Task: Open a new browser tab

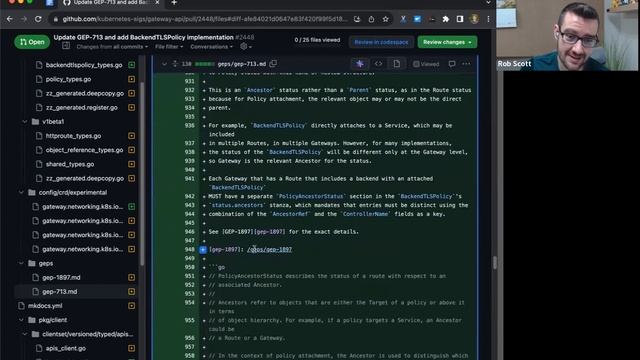Action: (x=174, y=3)
